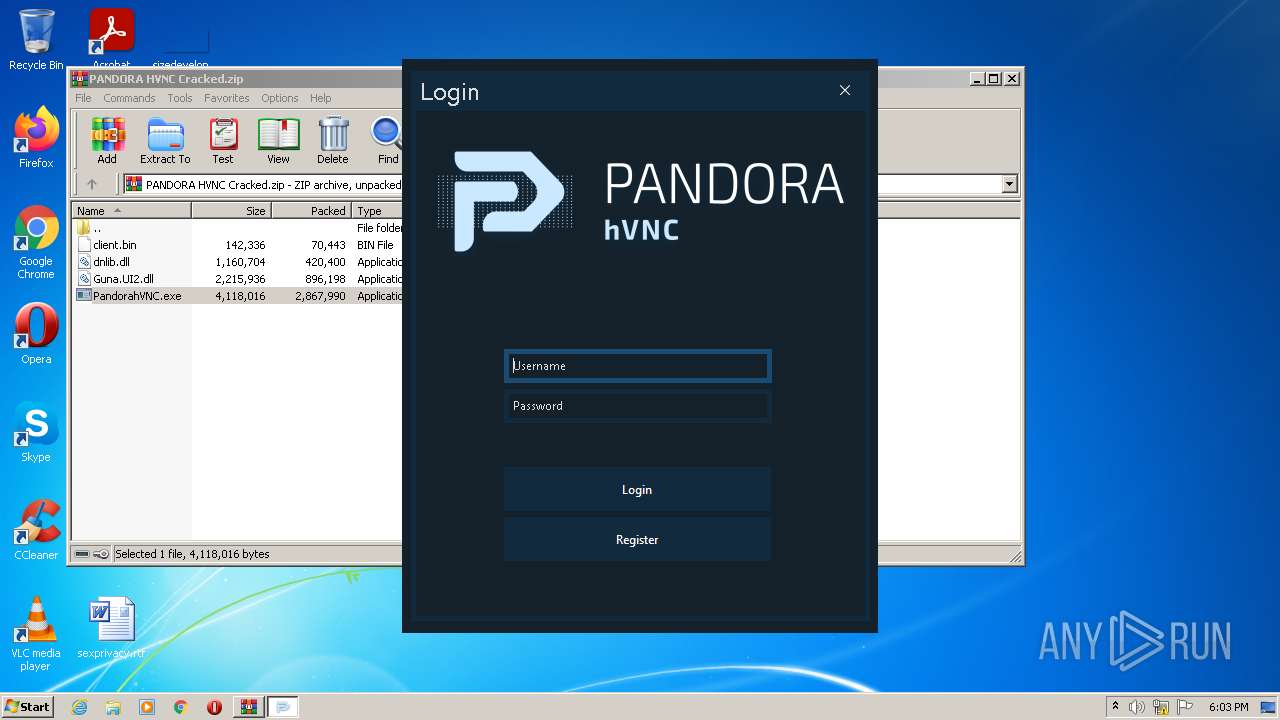Open Internet Explorer from the taskbar
This screenshot has height=720, width=1280.
(x=79, y=707)
